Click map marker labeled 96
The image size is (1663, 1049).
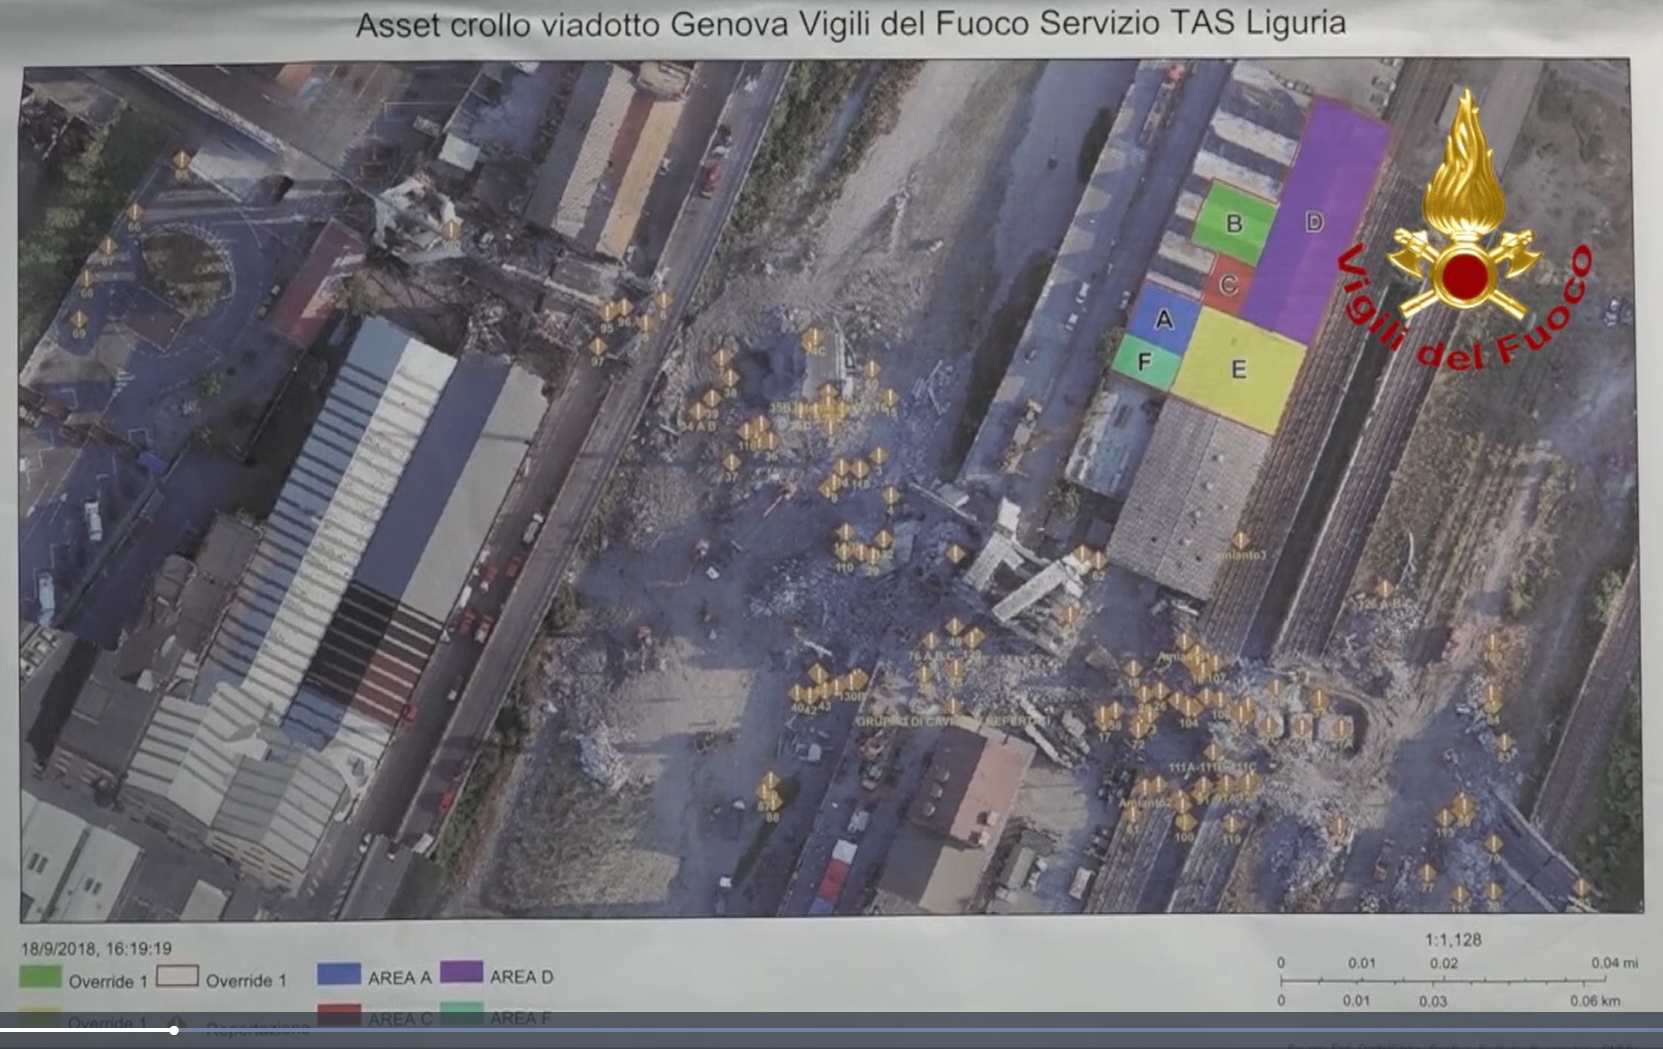tap(624, 307)
